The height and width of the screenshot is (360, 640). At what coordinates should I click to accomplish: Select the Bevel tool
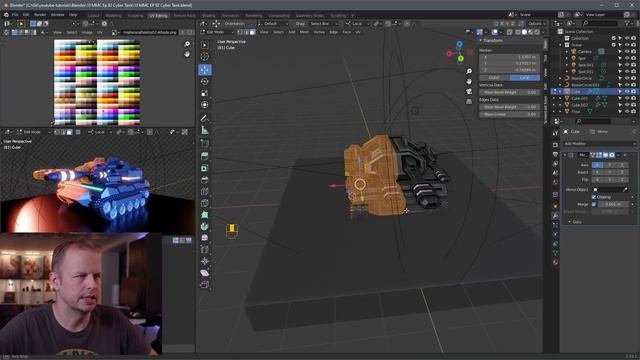tap(205, 180)
